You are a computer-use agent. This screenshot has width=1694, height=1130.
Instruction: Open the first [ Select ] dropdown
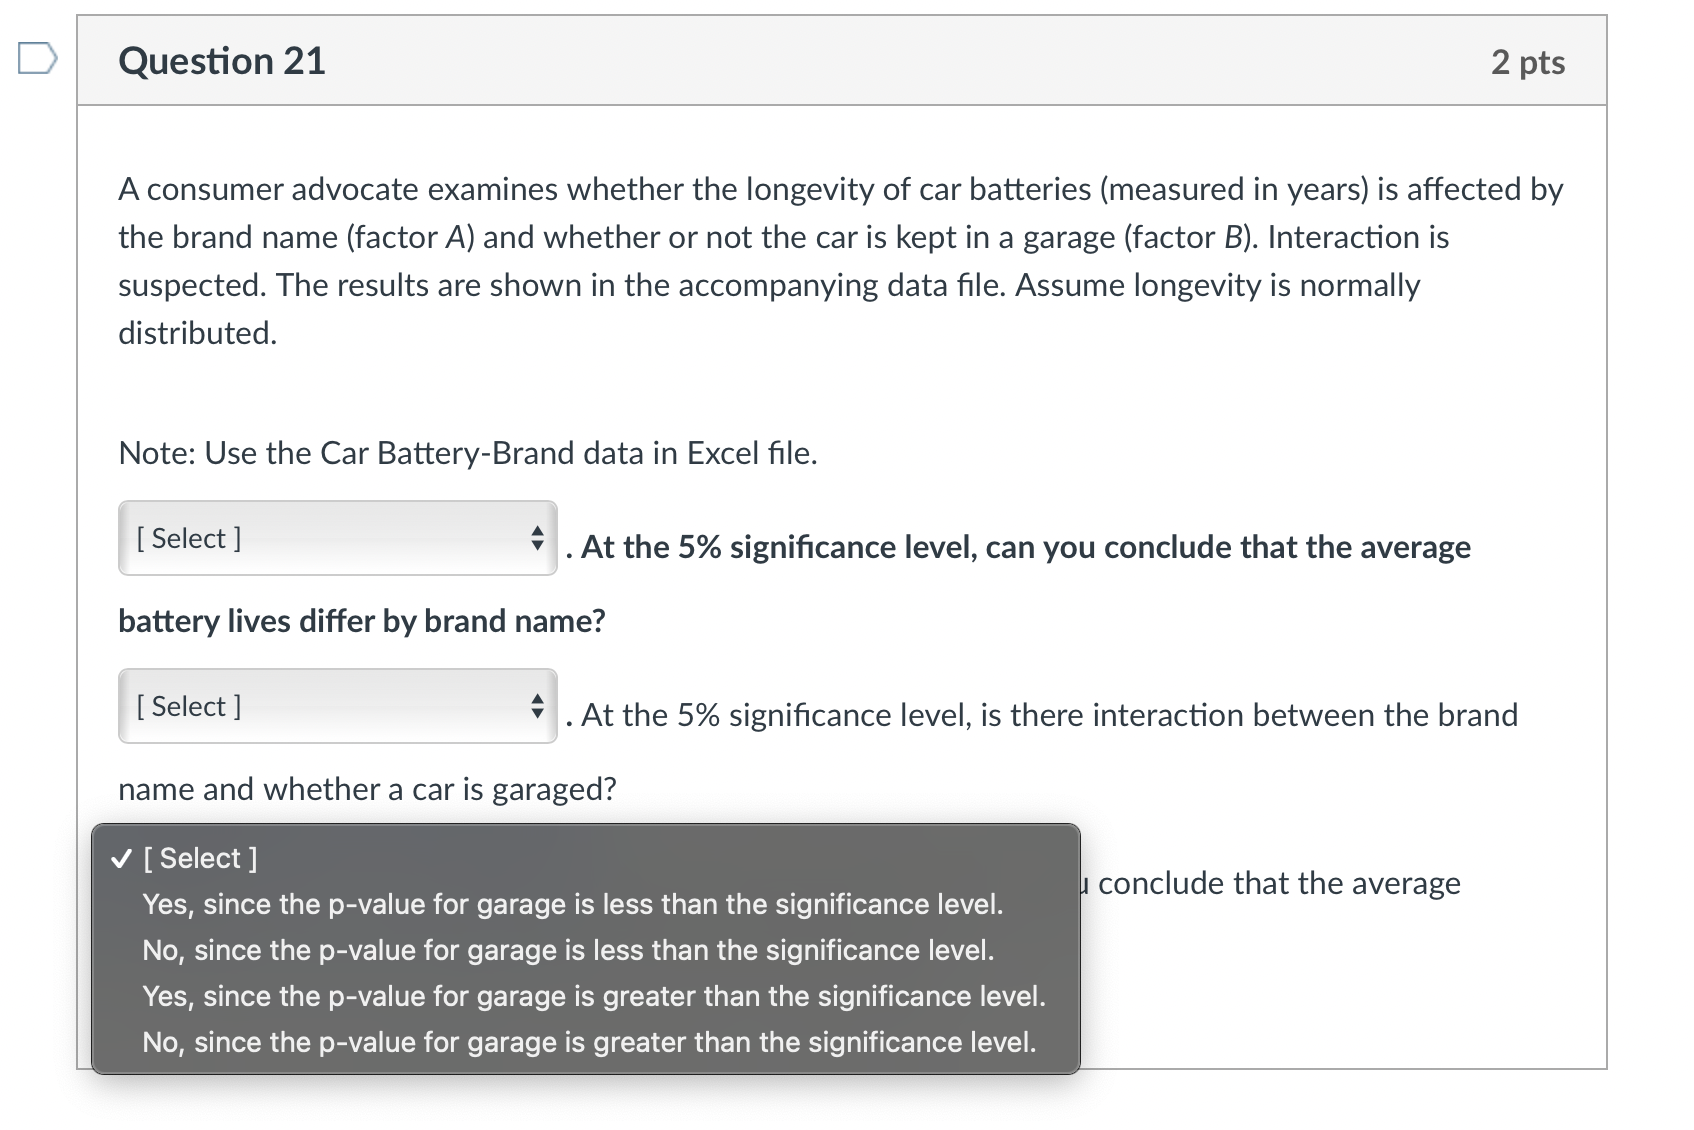point(337,538)
